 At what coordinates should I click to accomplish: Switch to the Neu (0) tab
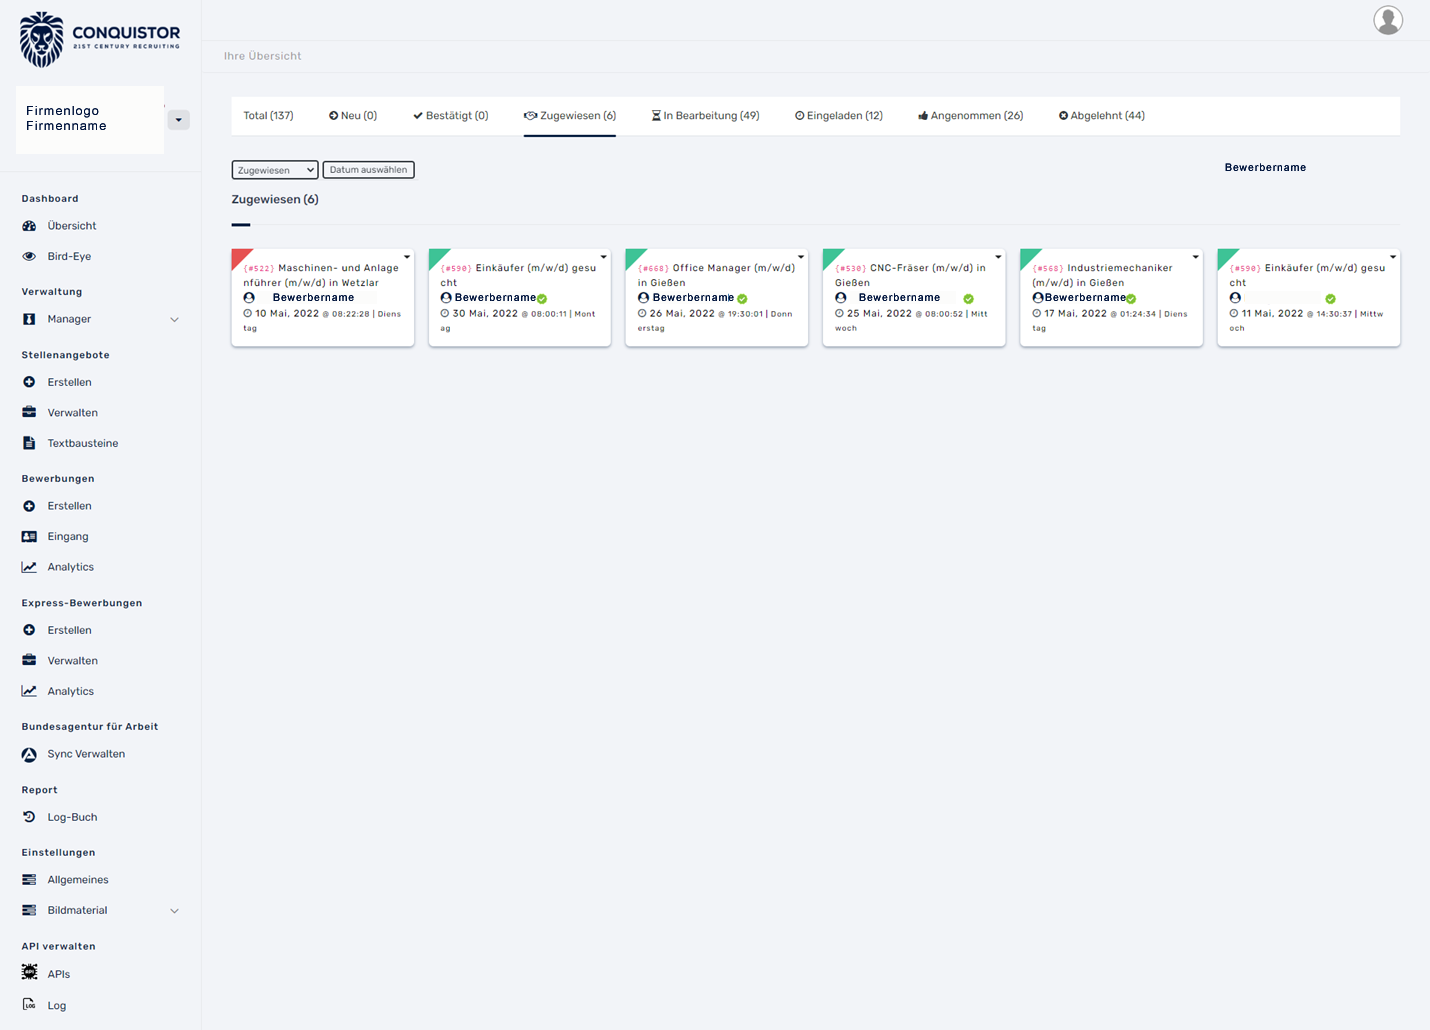353,116
